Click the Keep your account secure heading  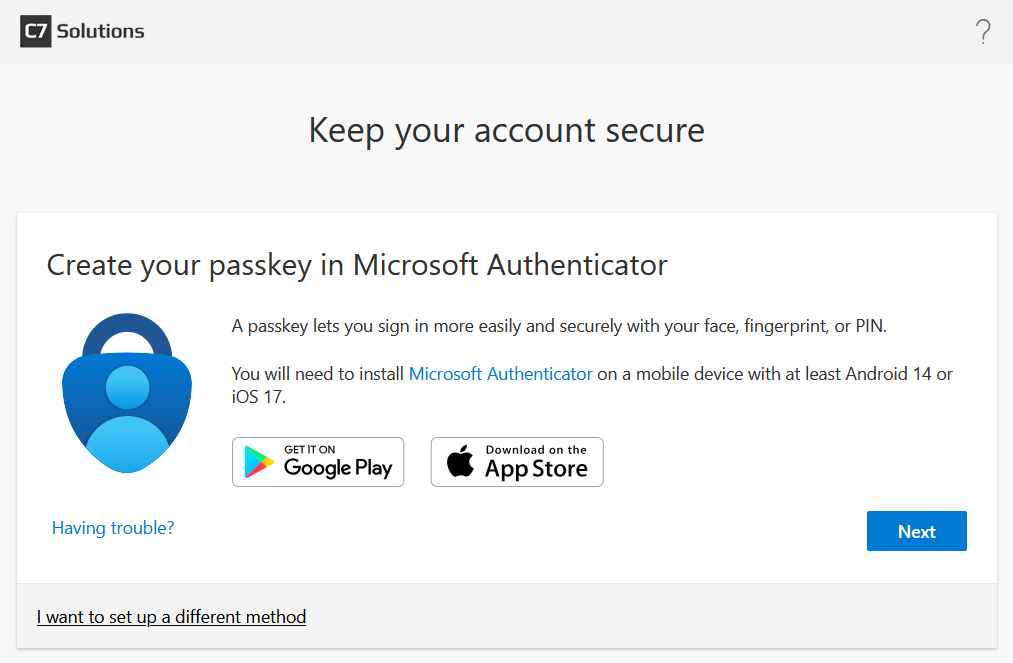[506, 130]
